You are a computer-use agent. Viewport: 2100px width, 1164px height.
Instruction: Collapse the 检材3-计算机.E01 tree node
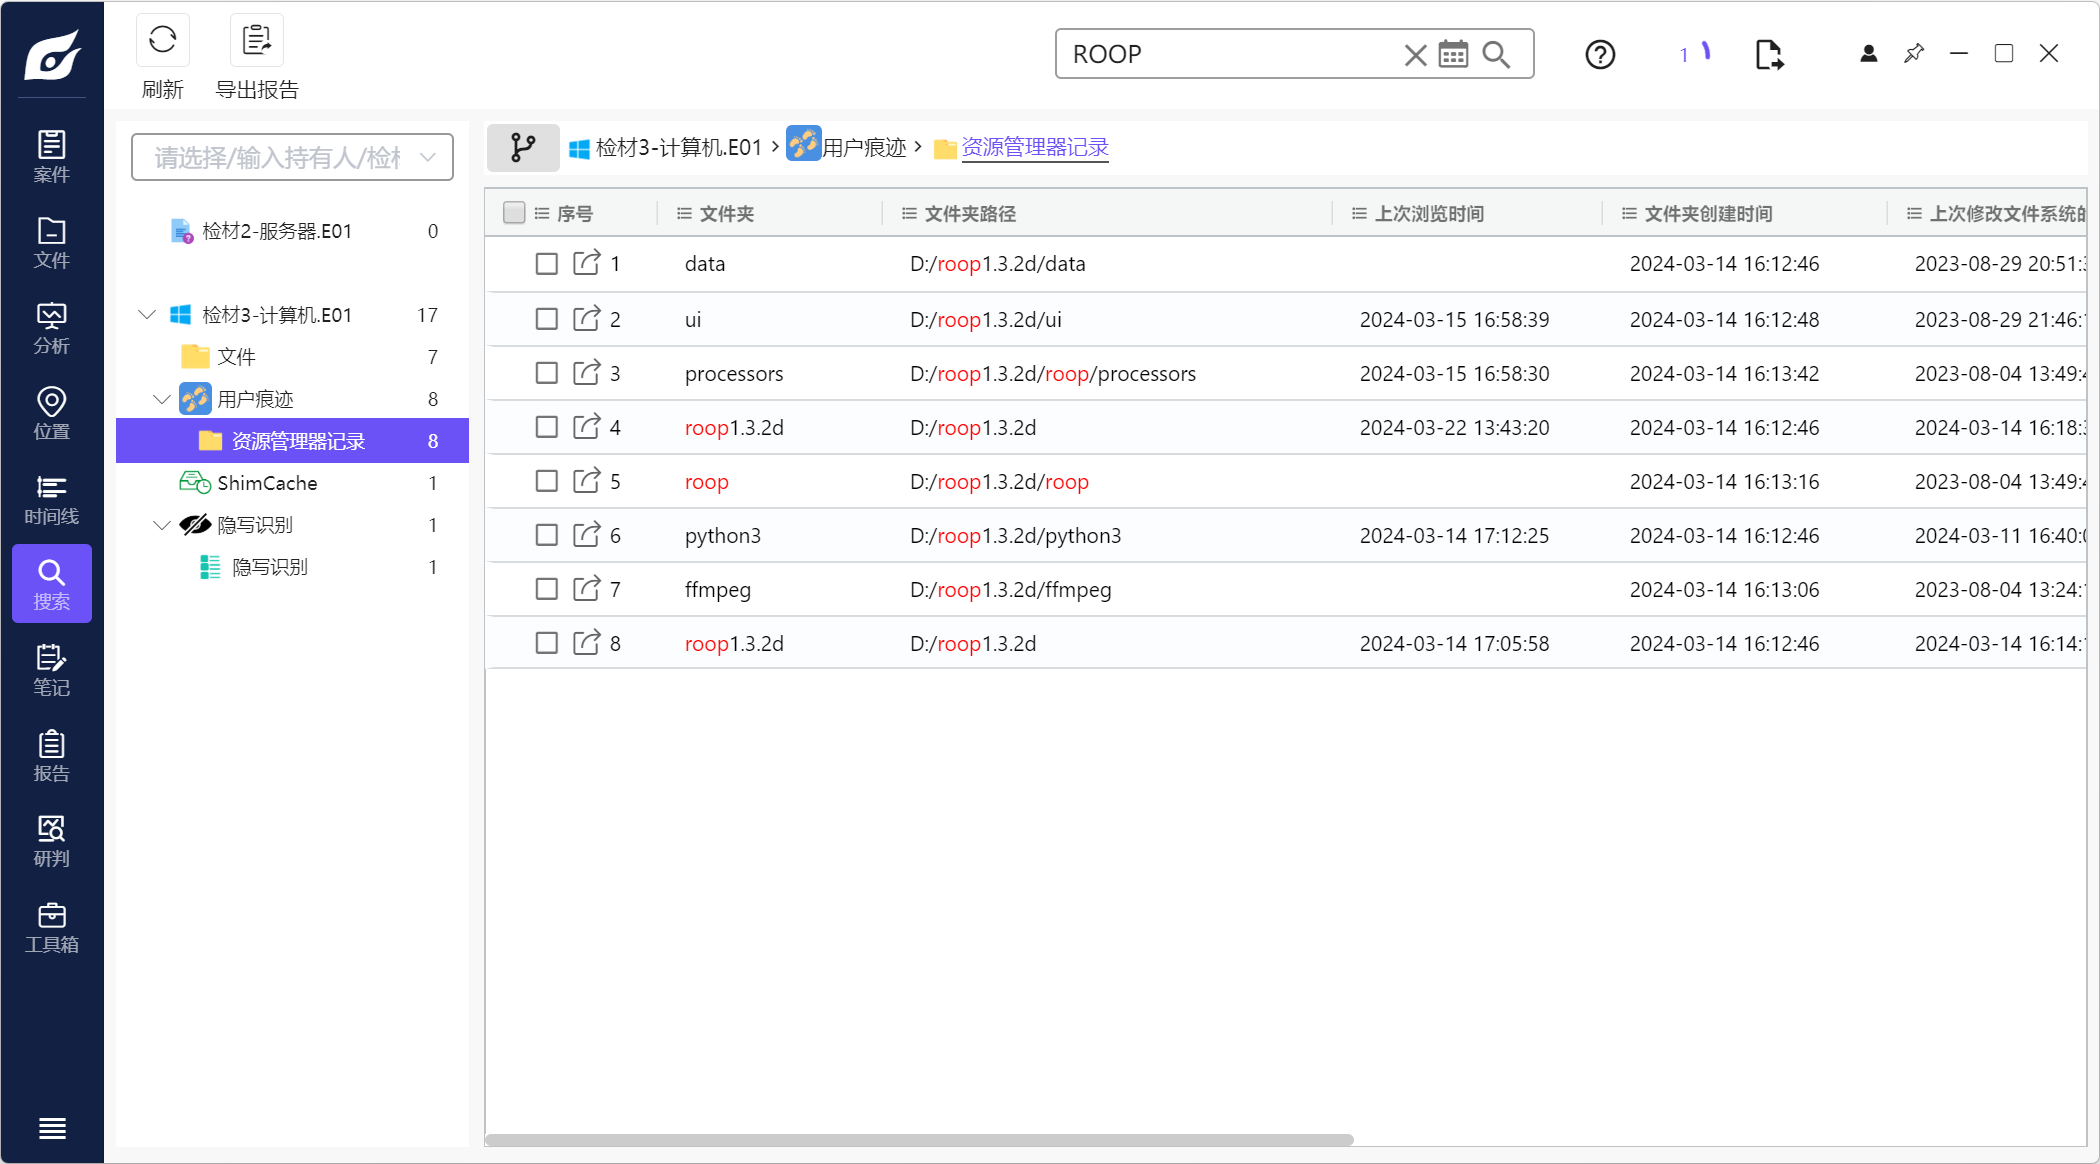click(147, 315)
